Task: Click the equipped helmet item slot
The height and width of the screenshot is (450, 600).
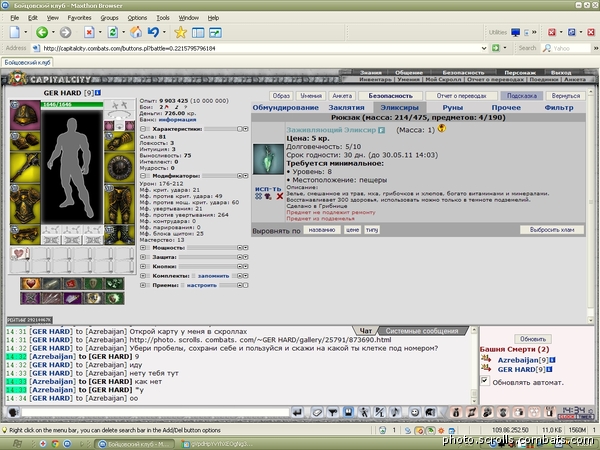Action: coord(25,115)
